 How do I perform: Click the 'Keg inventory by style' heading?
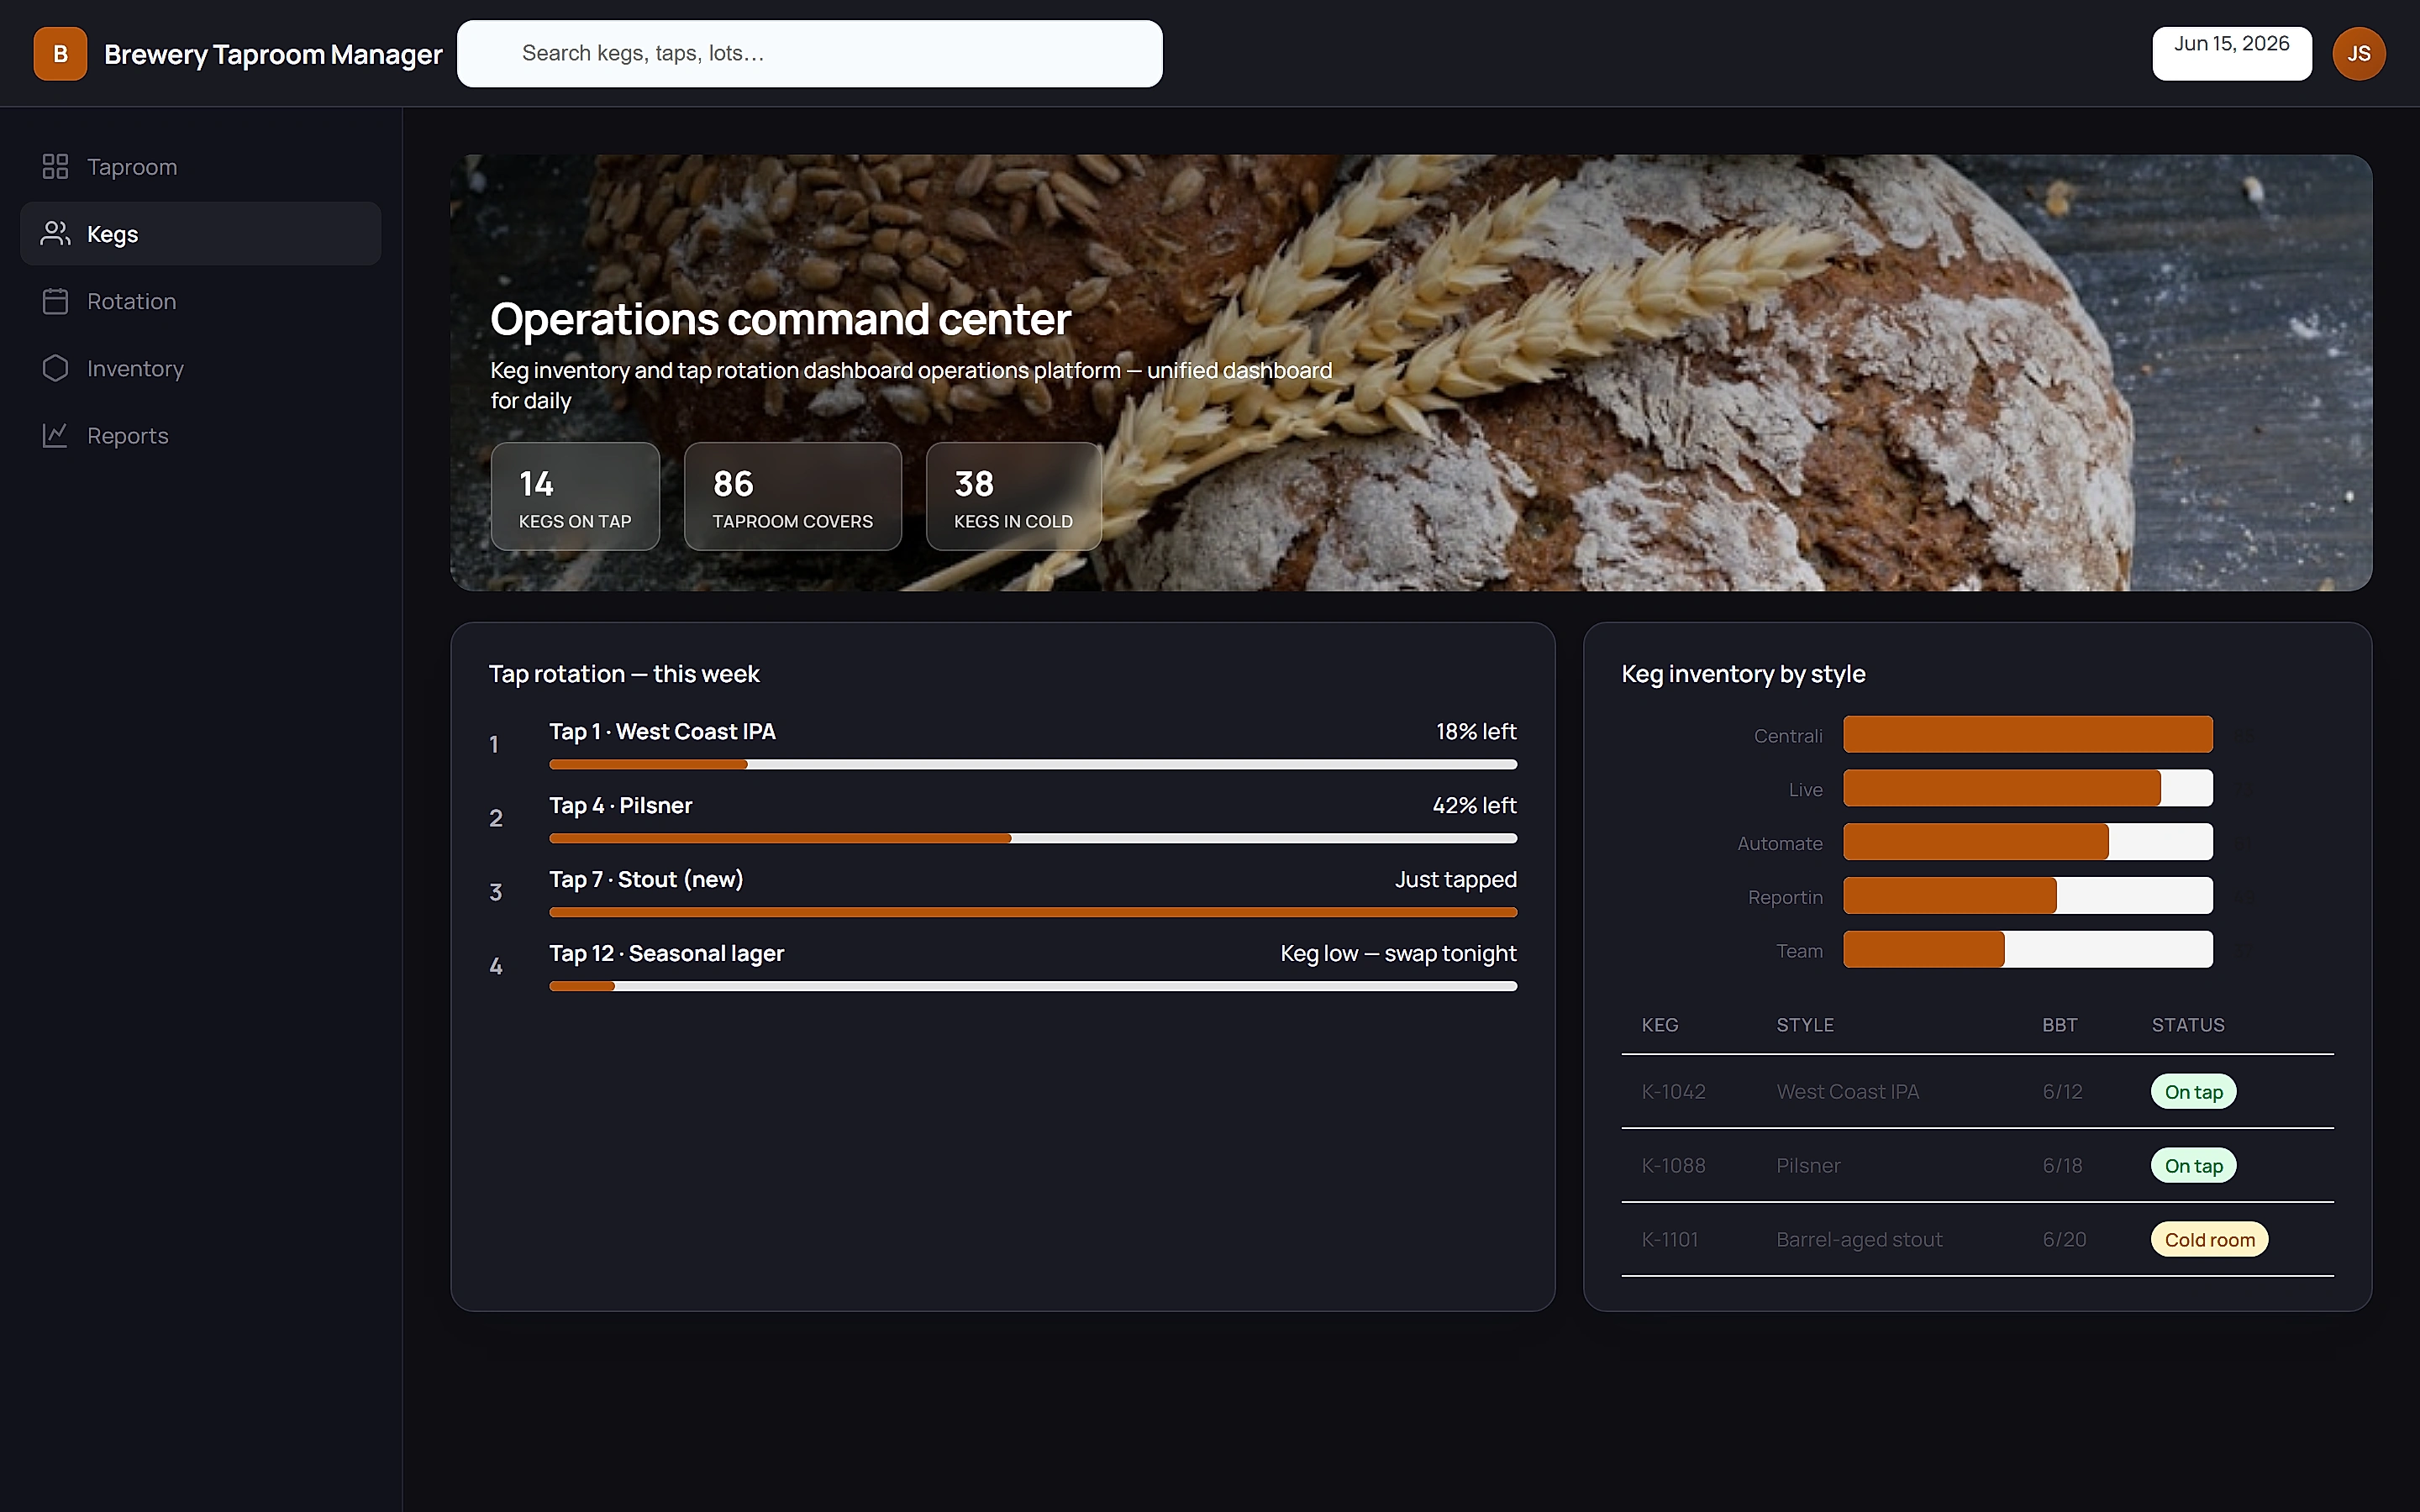[x=1743, y=673]
